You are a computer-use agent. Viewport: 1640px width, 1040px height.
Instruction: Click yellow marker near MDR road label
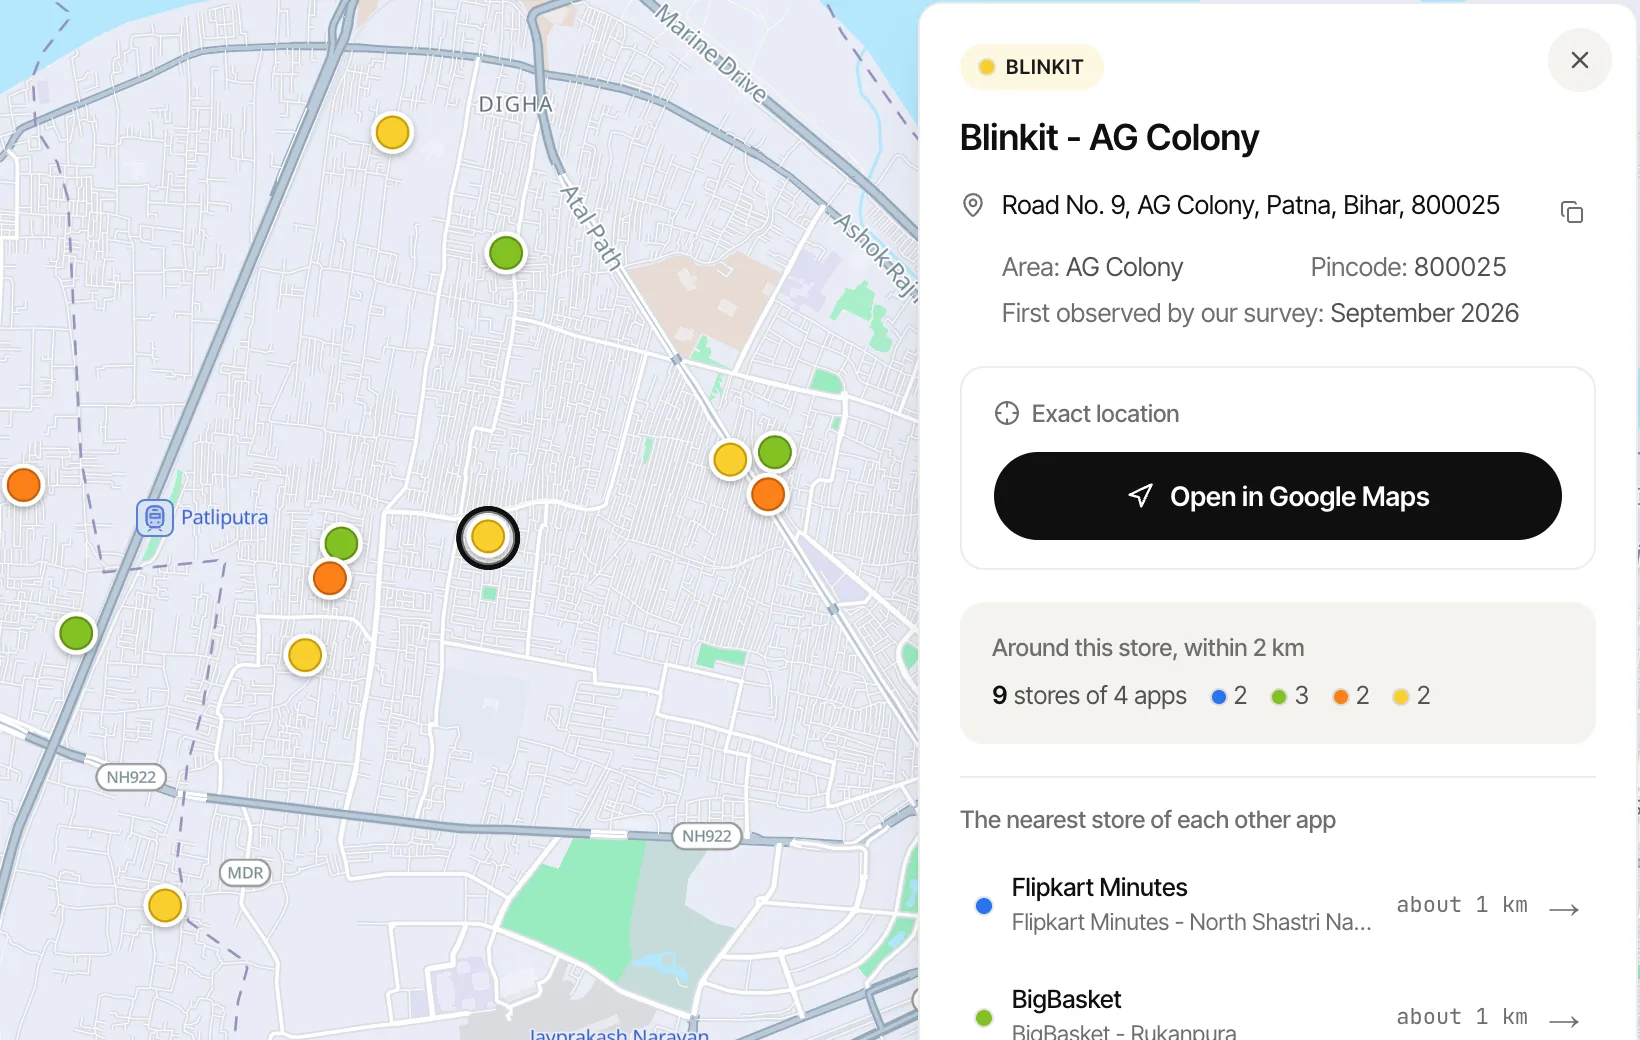[165, 905]
